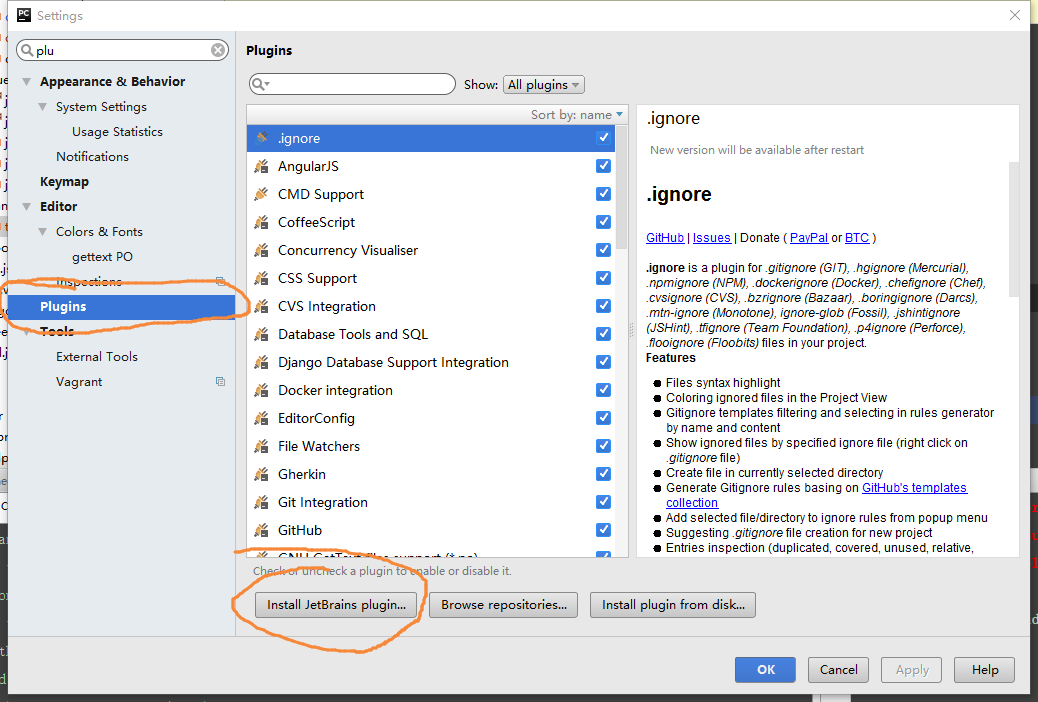Open Vagrant settings
Screen dimensions: 1038x702
coord(79,382)
